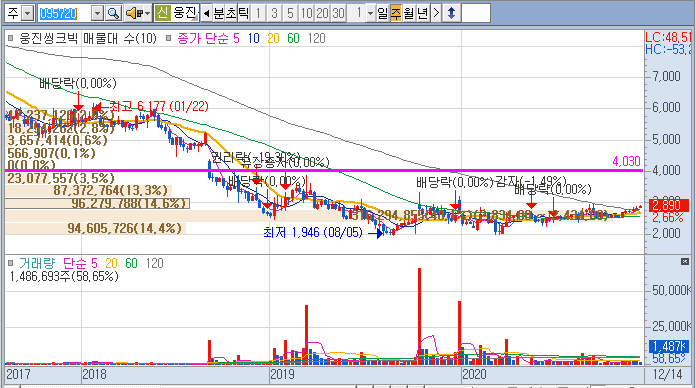The image size is (696, 388).
Task: Click the 거래량 indicator square marker
Action: tap(11, 263)
